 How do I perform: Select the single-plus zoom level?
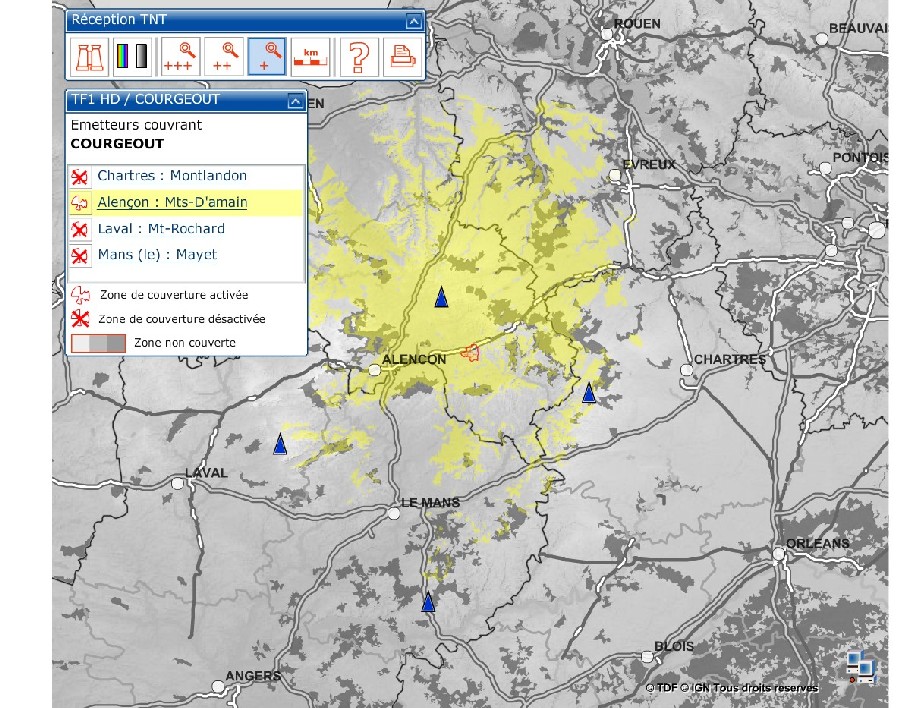pyautogui.click(x=267, y=57)
